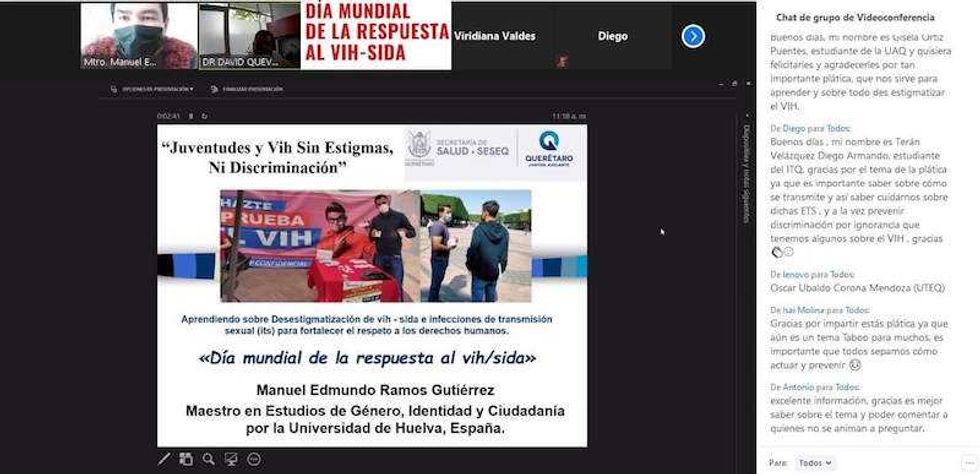Select the pen annotation tool below slide
Viewport: 980px width, 474px height.
[x=165, y=459]
